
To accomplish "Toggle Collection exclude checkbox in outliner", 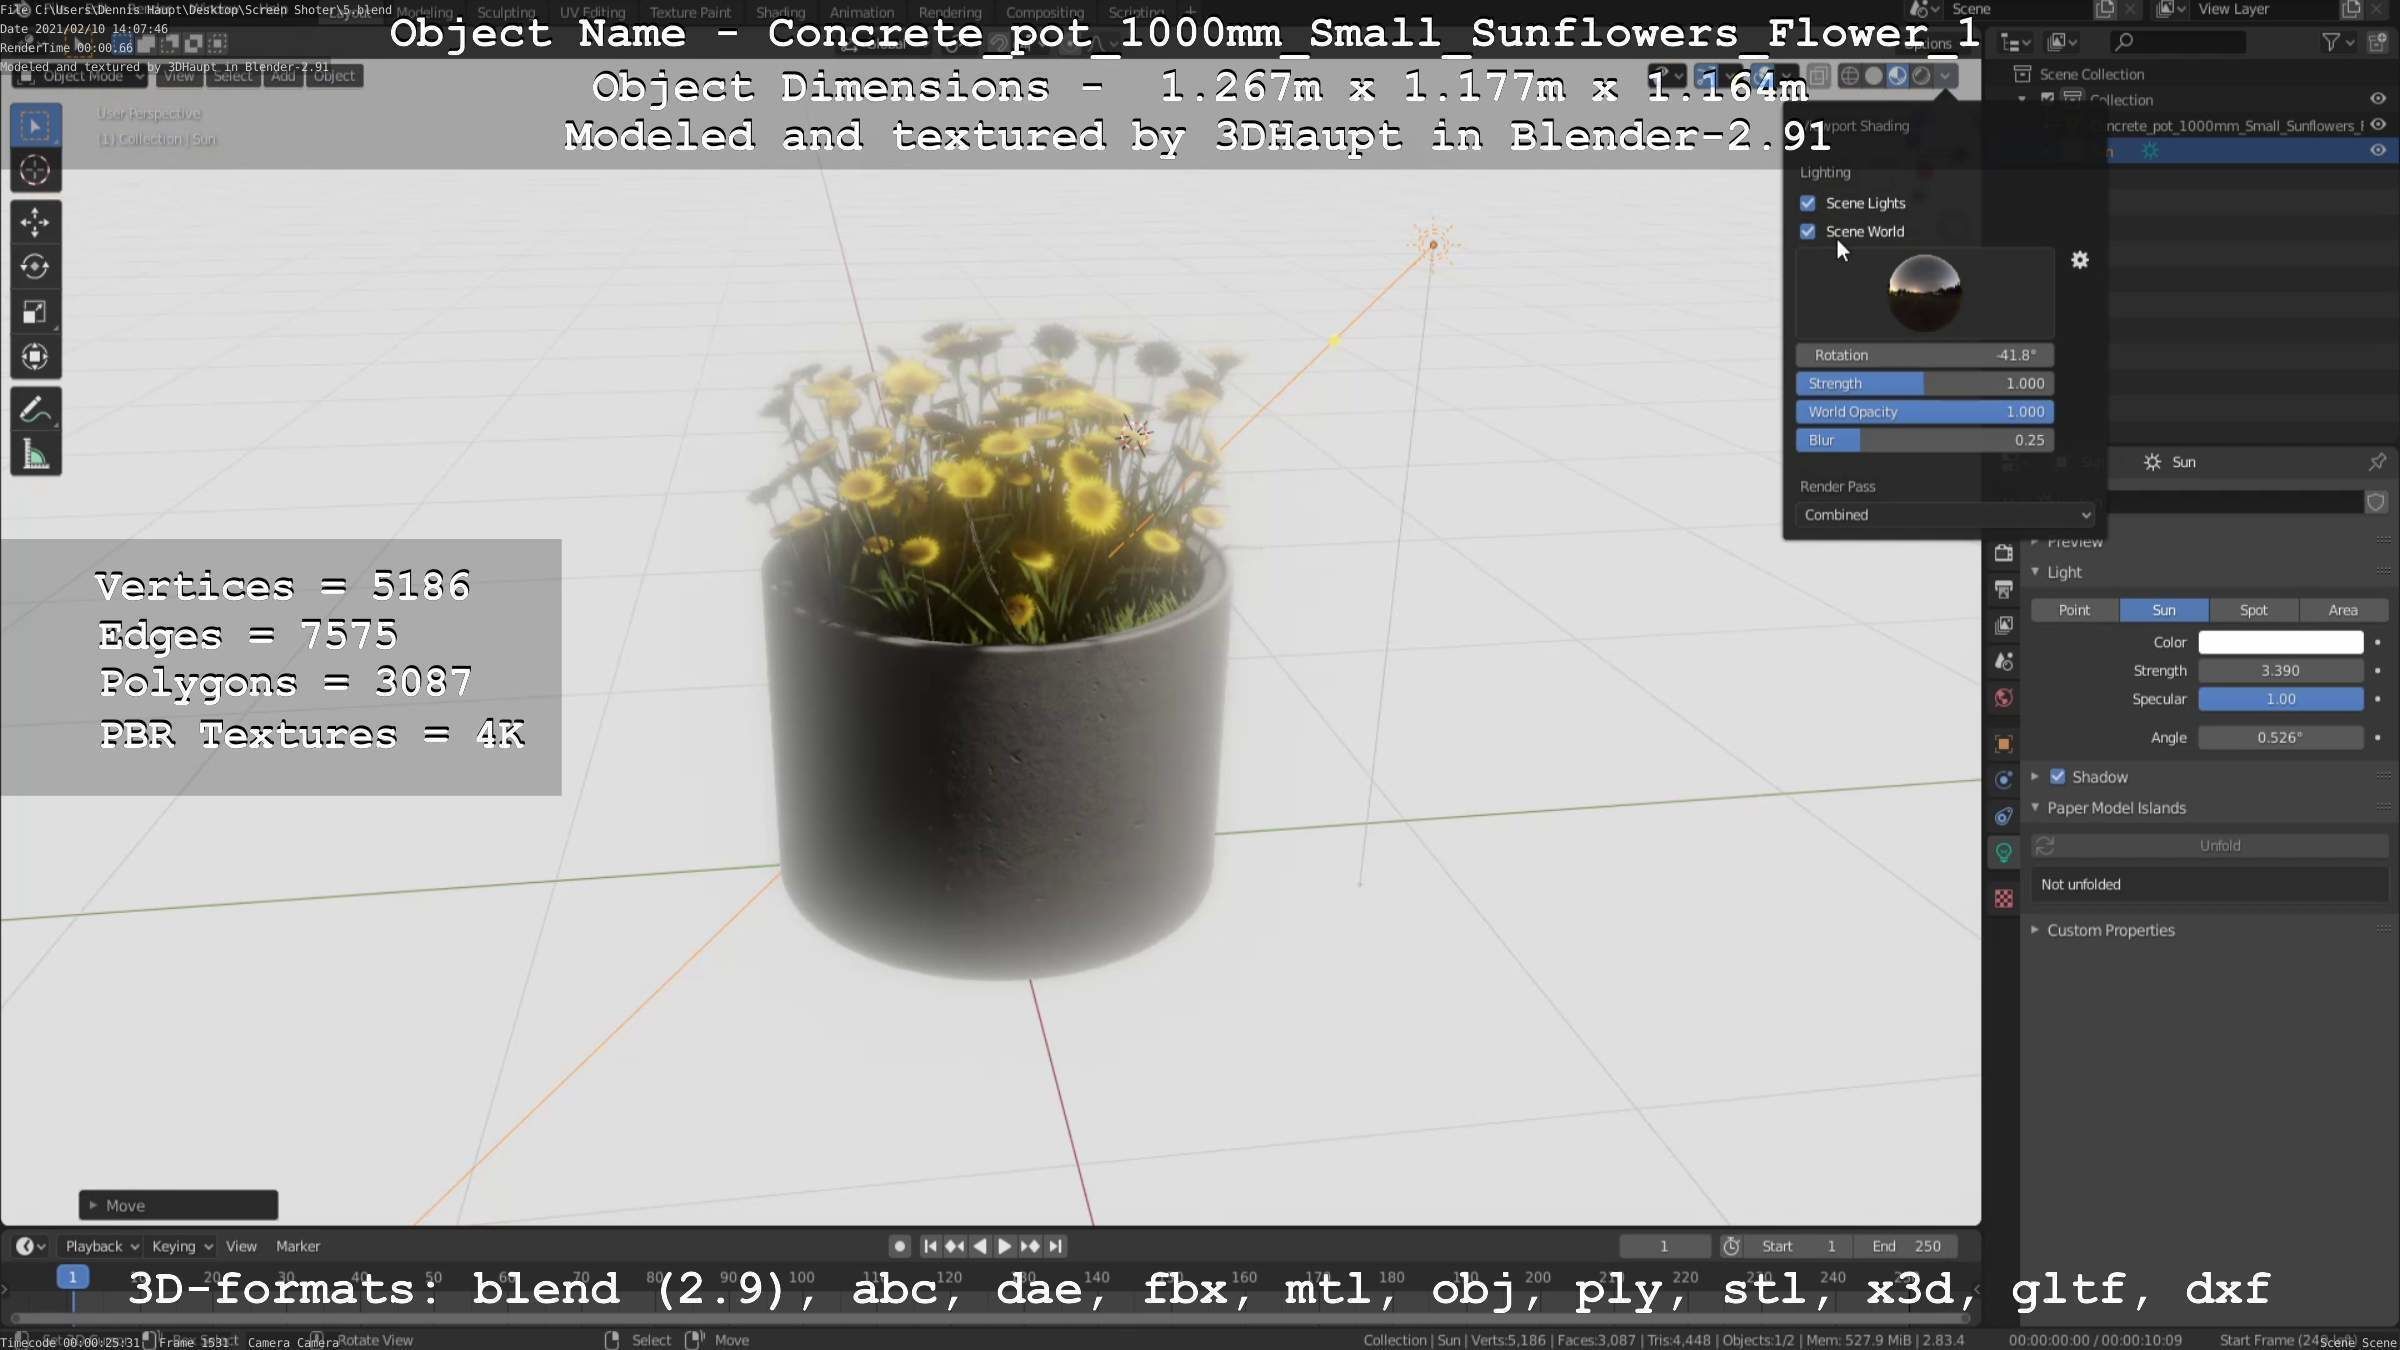I will [2047, 99].
